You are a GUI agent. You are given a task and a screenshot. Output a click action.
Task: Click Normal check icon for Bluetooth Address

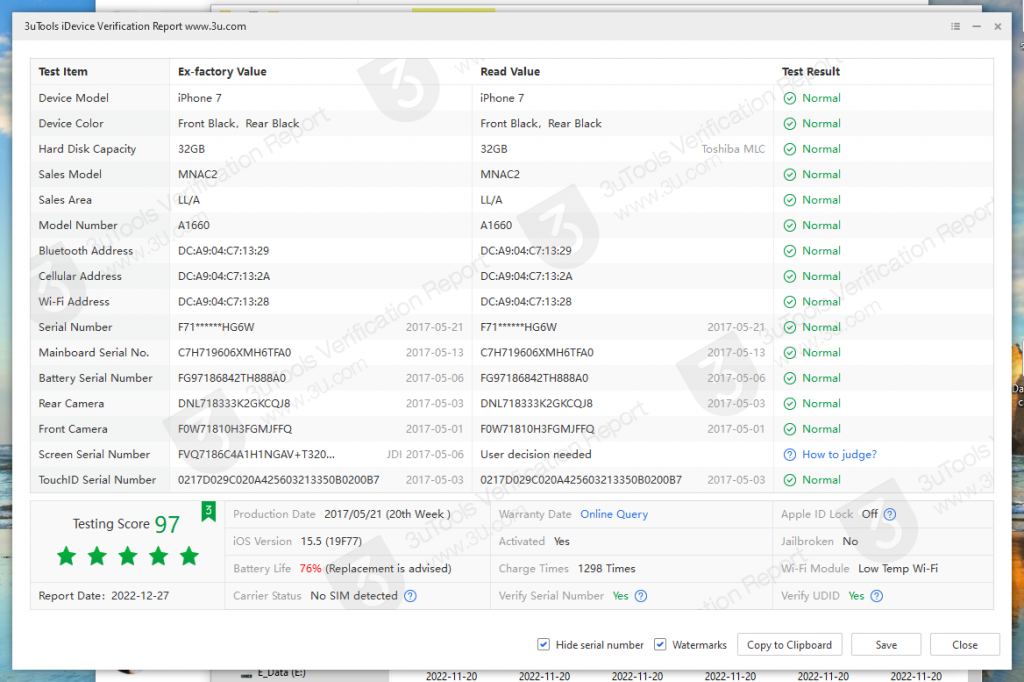(790, 251)
